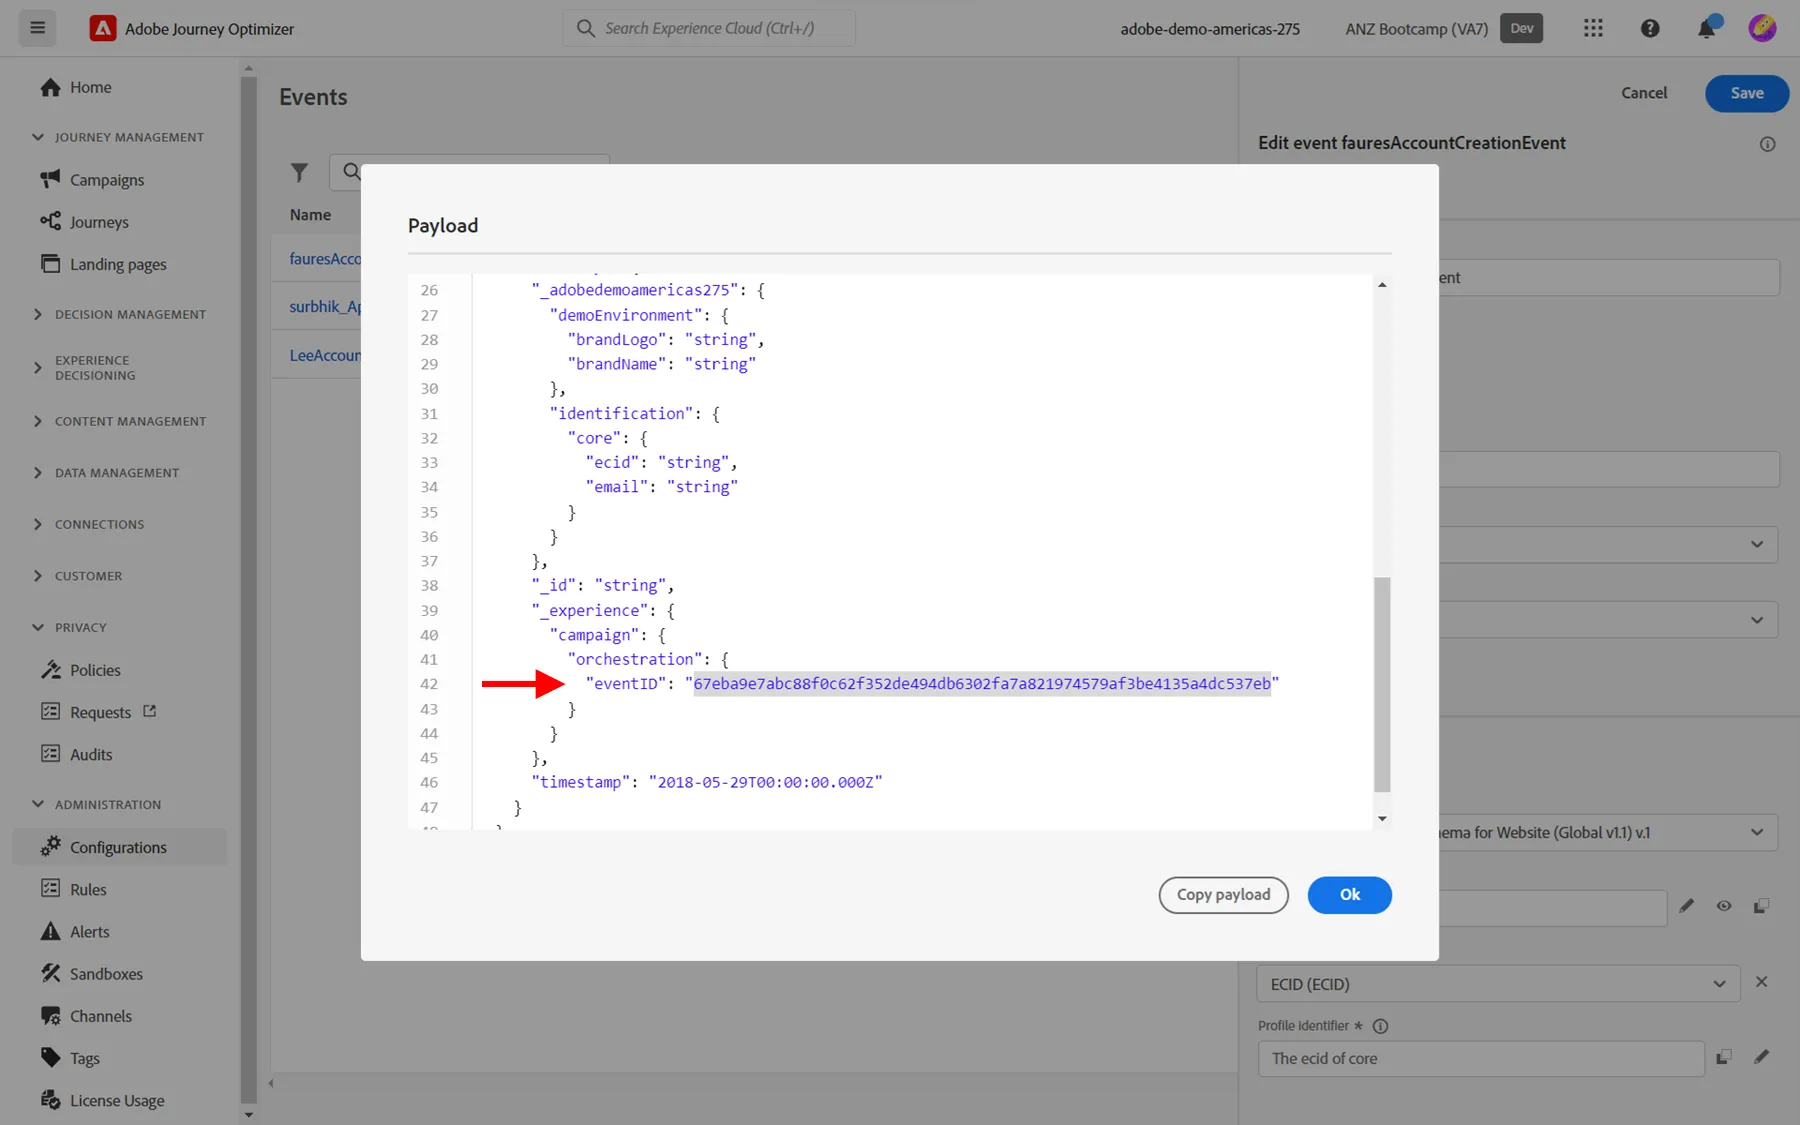This screenshot has height=1125, width=1800.
Task: Open the notifications bell
Action: 1707,28
